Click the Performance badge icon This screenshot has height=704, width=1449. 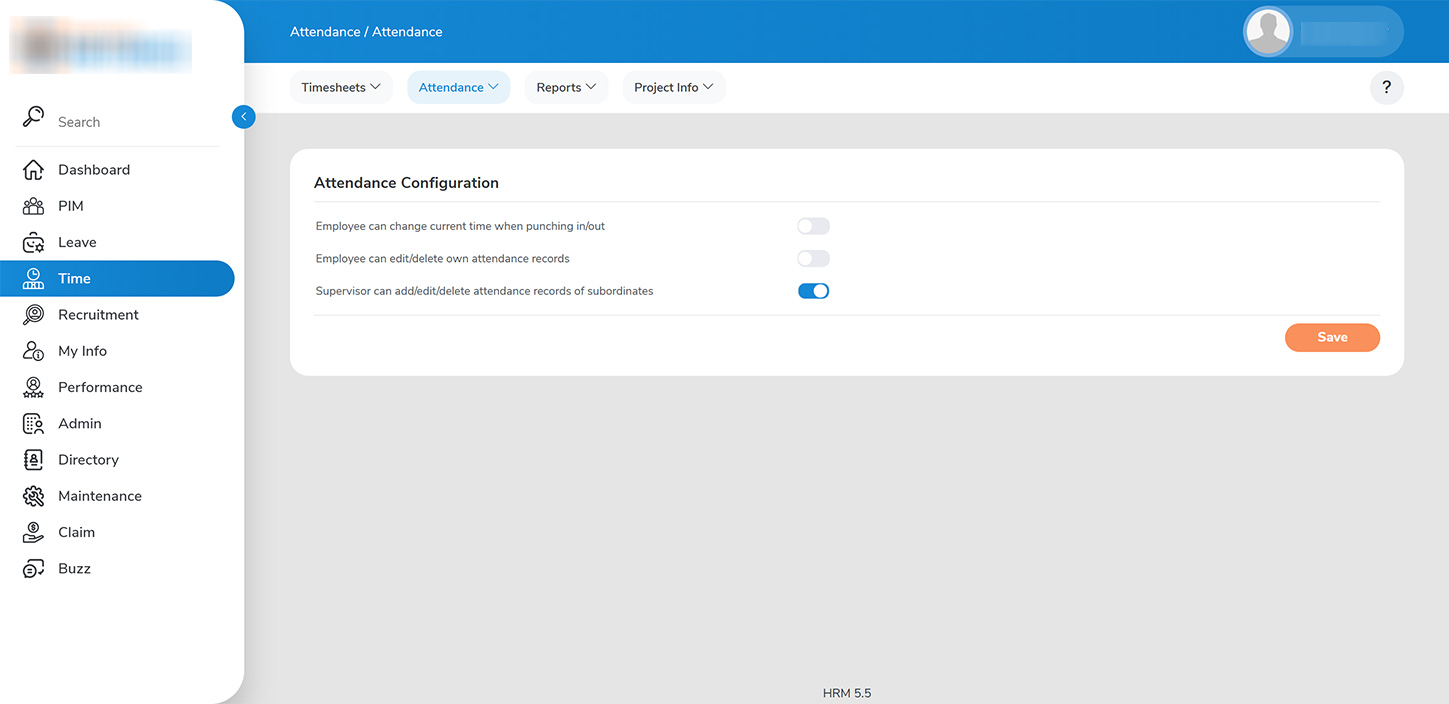click(x=33, y=387)
